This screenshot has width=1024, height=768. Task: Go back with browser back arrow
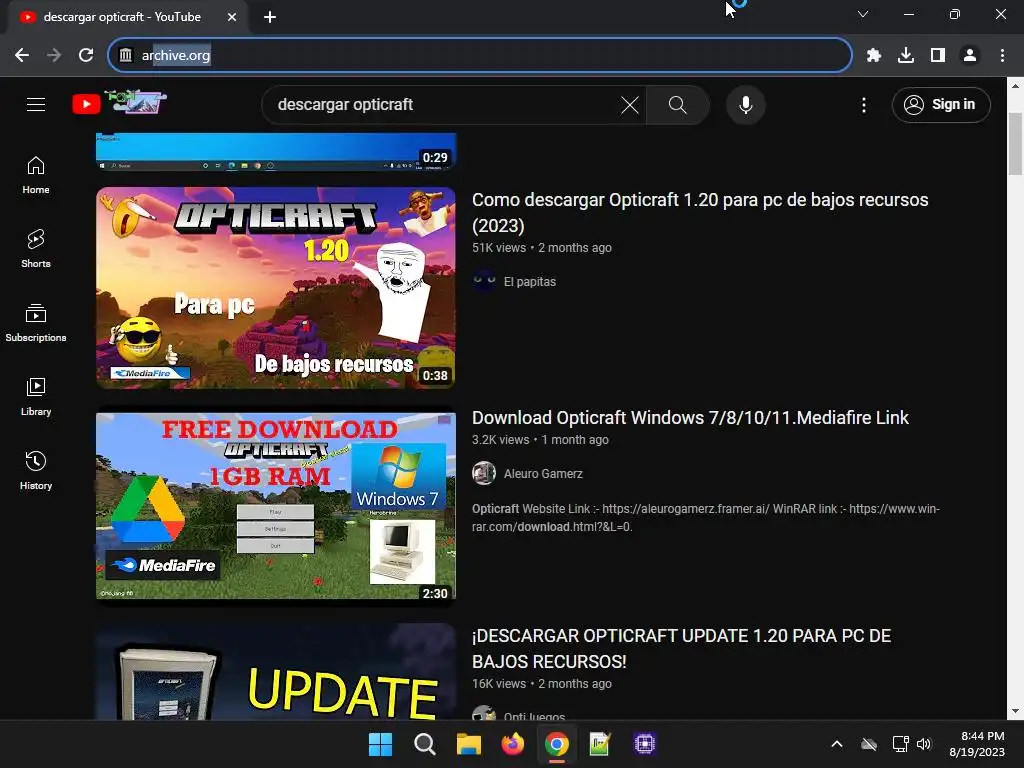click(22, 56)
